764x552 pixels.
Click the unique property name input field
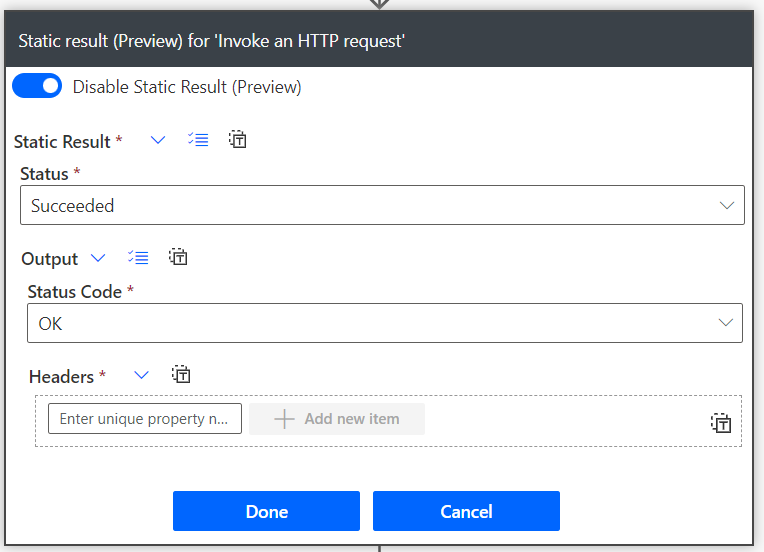145,419
